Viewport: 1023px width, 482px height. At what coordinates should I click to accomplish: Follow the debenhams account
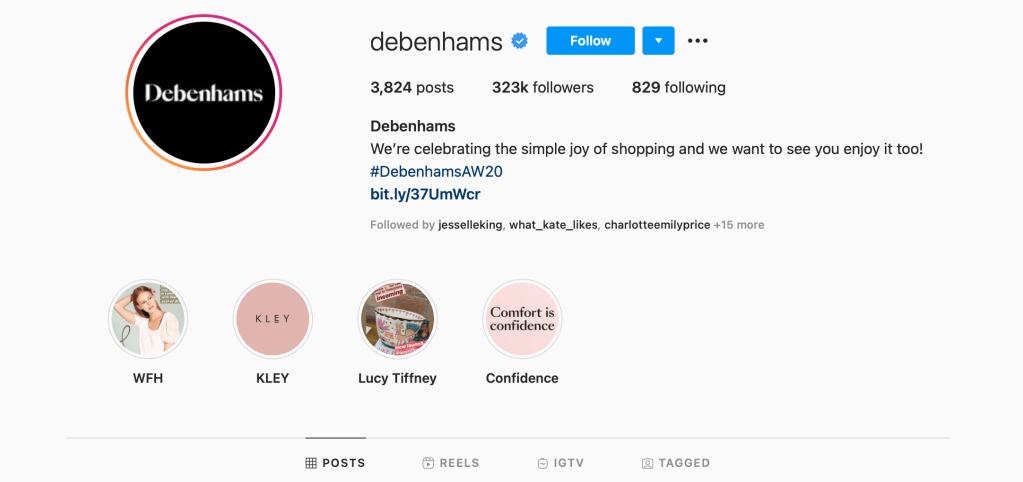pyautogui.click(x=590, y=41)
